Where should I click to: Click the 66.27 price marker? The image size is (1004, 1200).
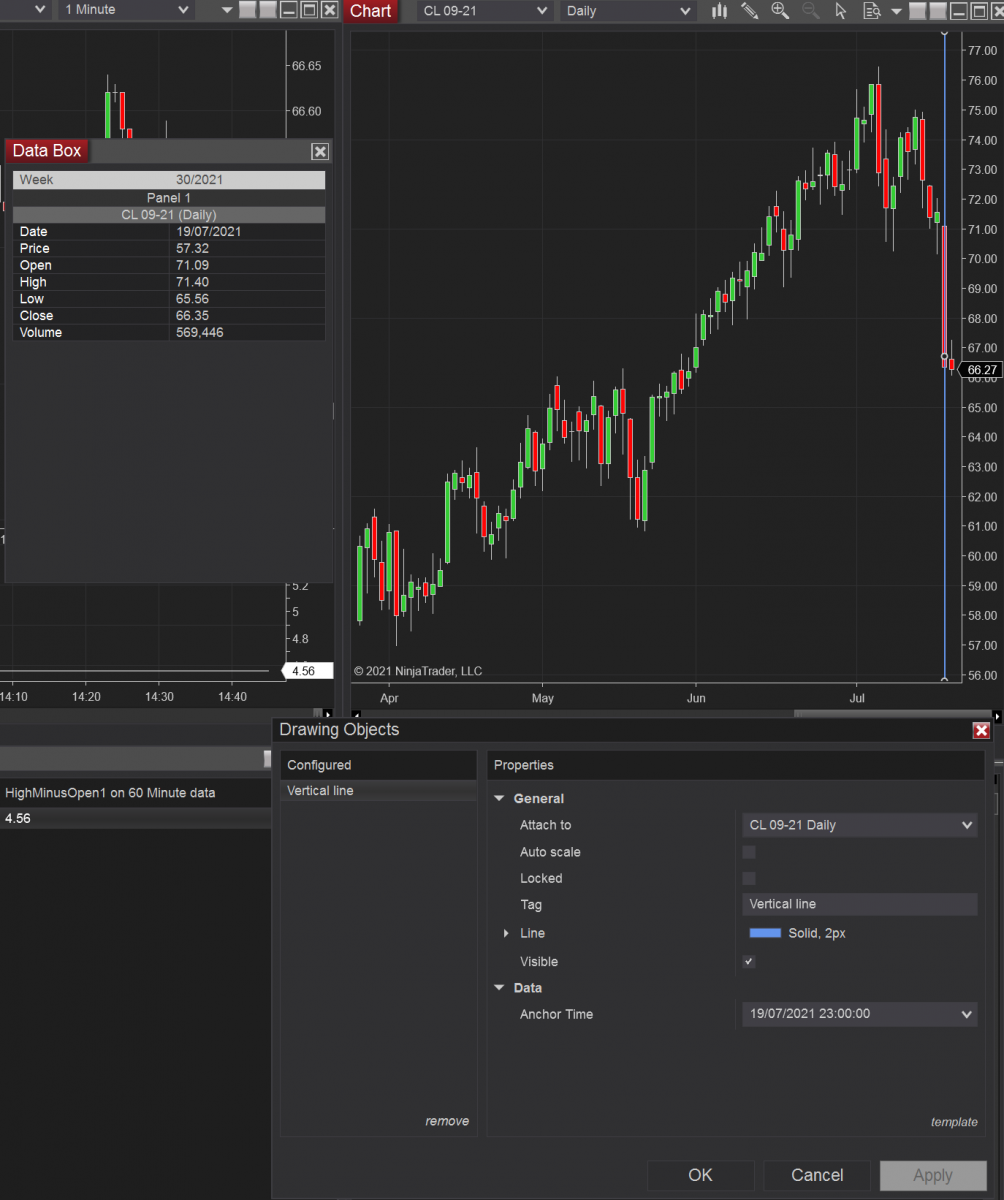(982, 370)
